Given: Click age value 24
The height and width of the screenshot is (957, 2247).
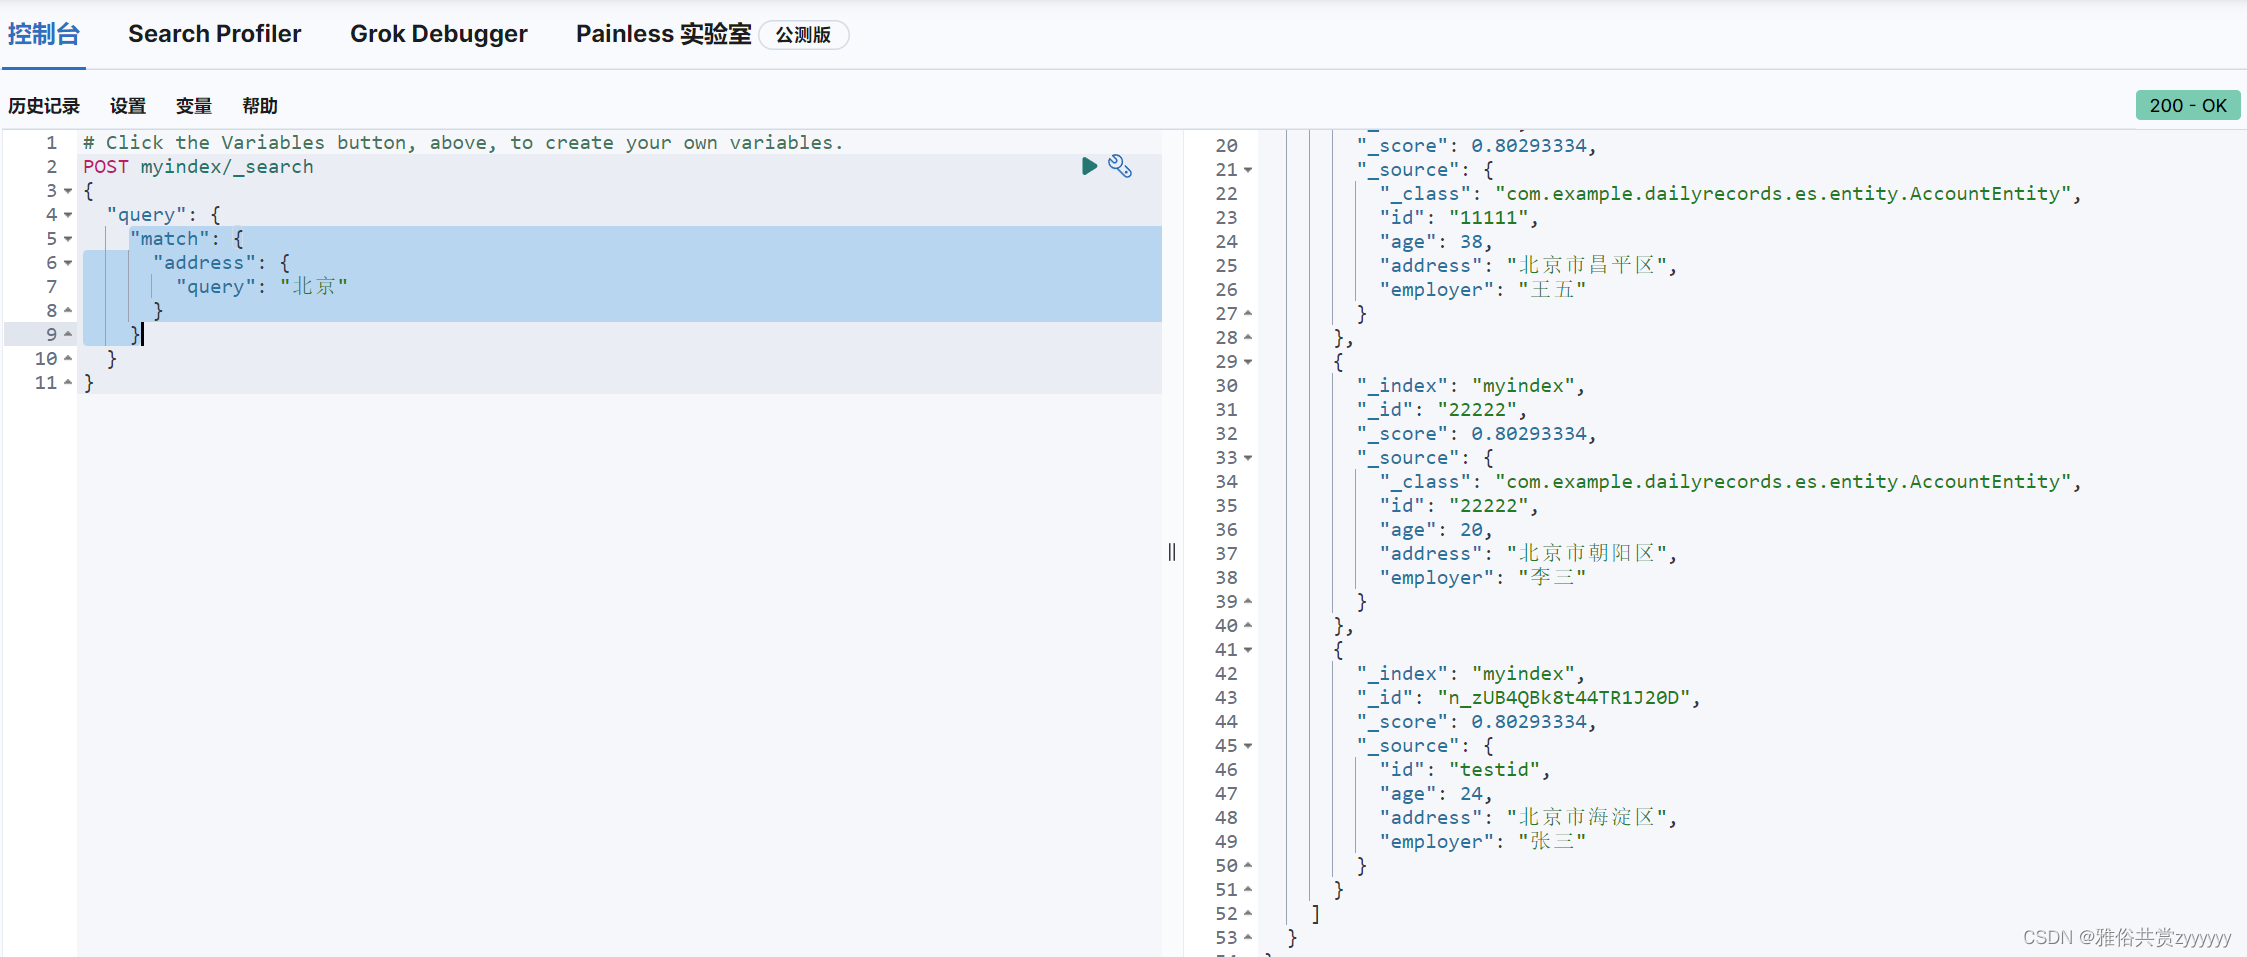Looking at the screenshot, I should click(1471, 794).
